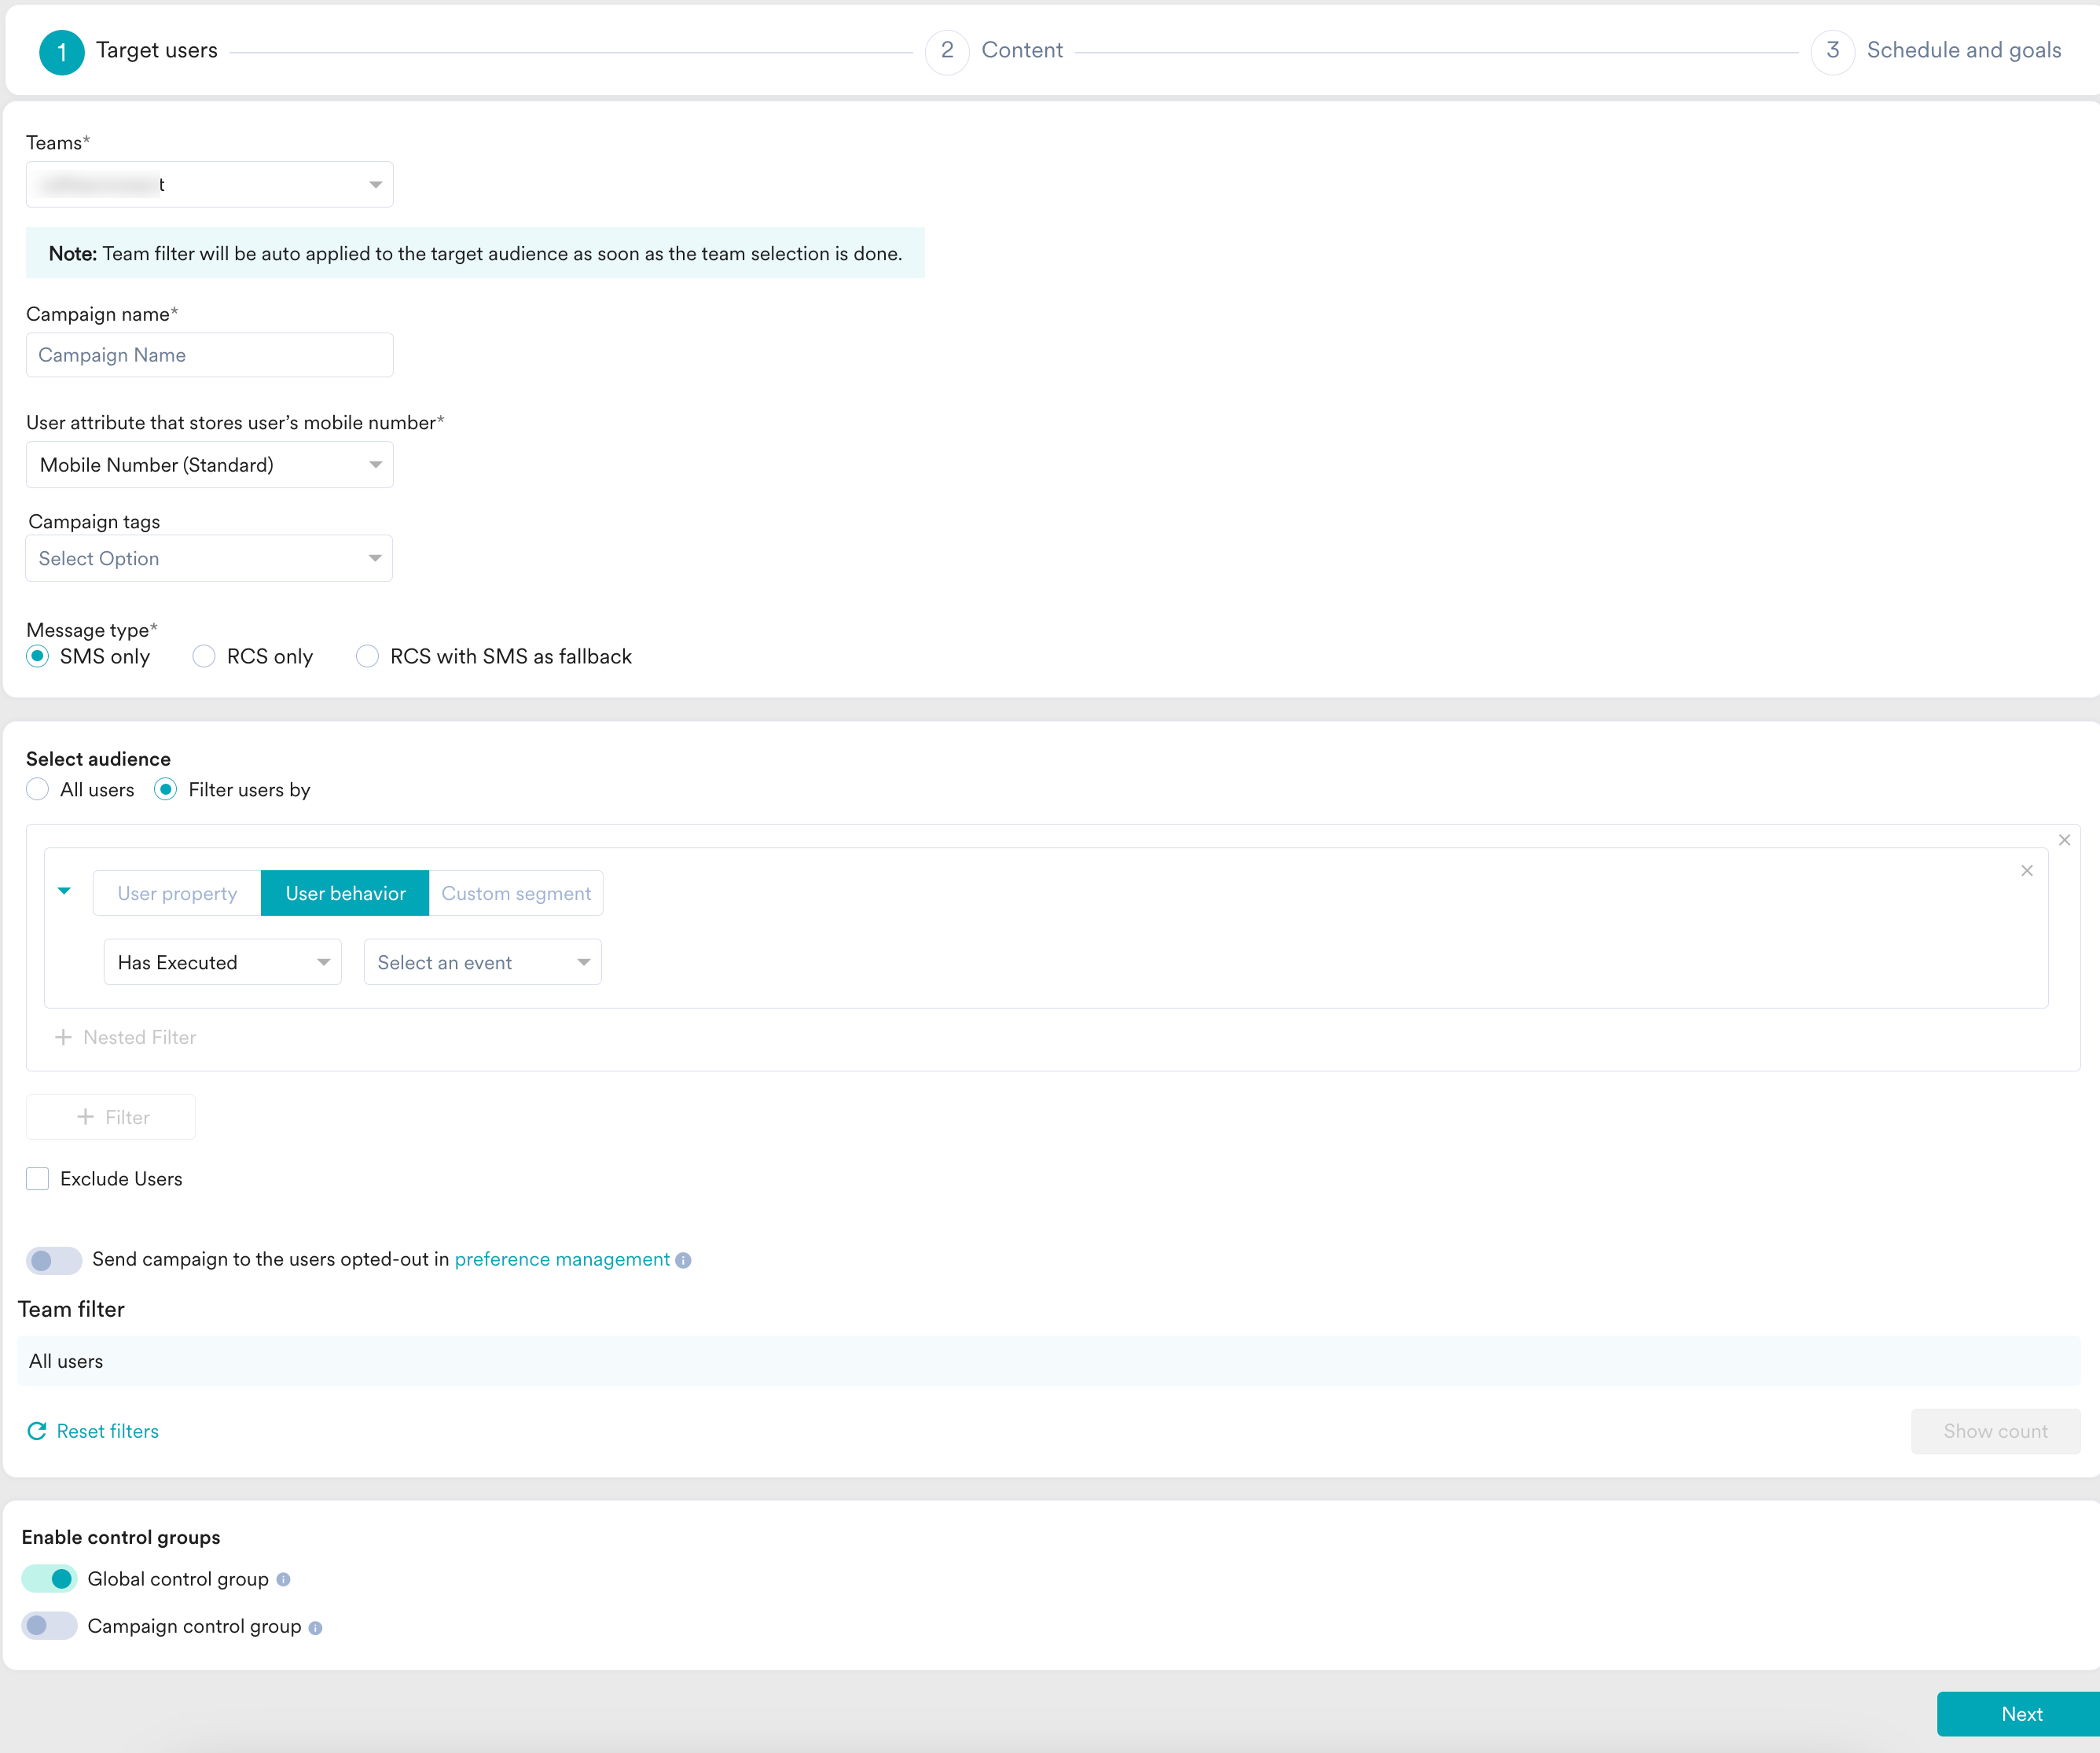Click Global control group info icon
2100x1753 pixels.
(x=283, y=1579)
